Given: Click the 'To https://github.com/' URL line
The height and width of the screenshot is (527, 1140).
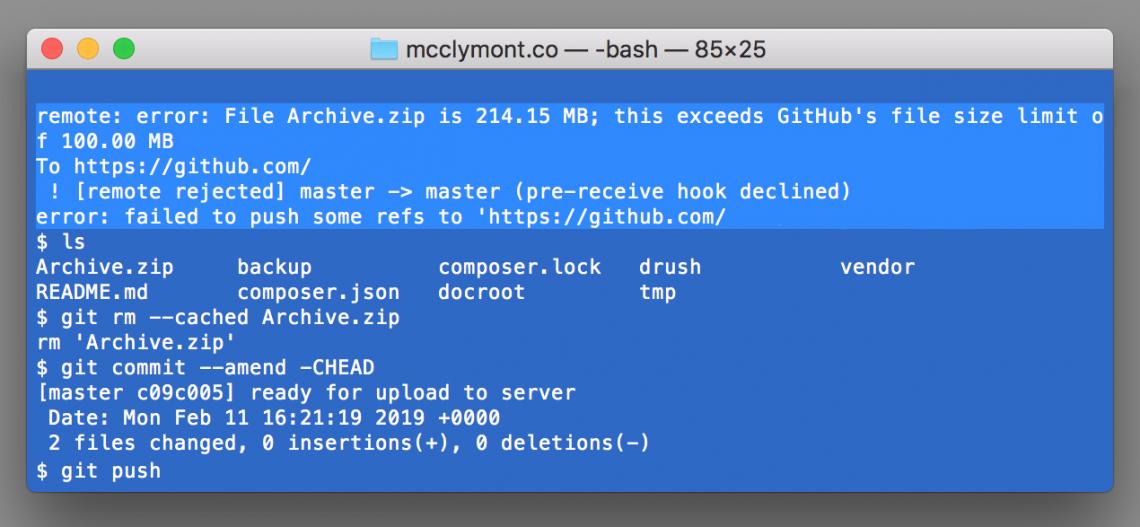Looking at the screenshot, I should [173, 167].
